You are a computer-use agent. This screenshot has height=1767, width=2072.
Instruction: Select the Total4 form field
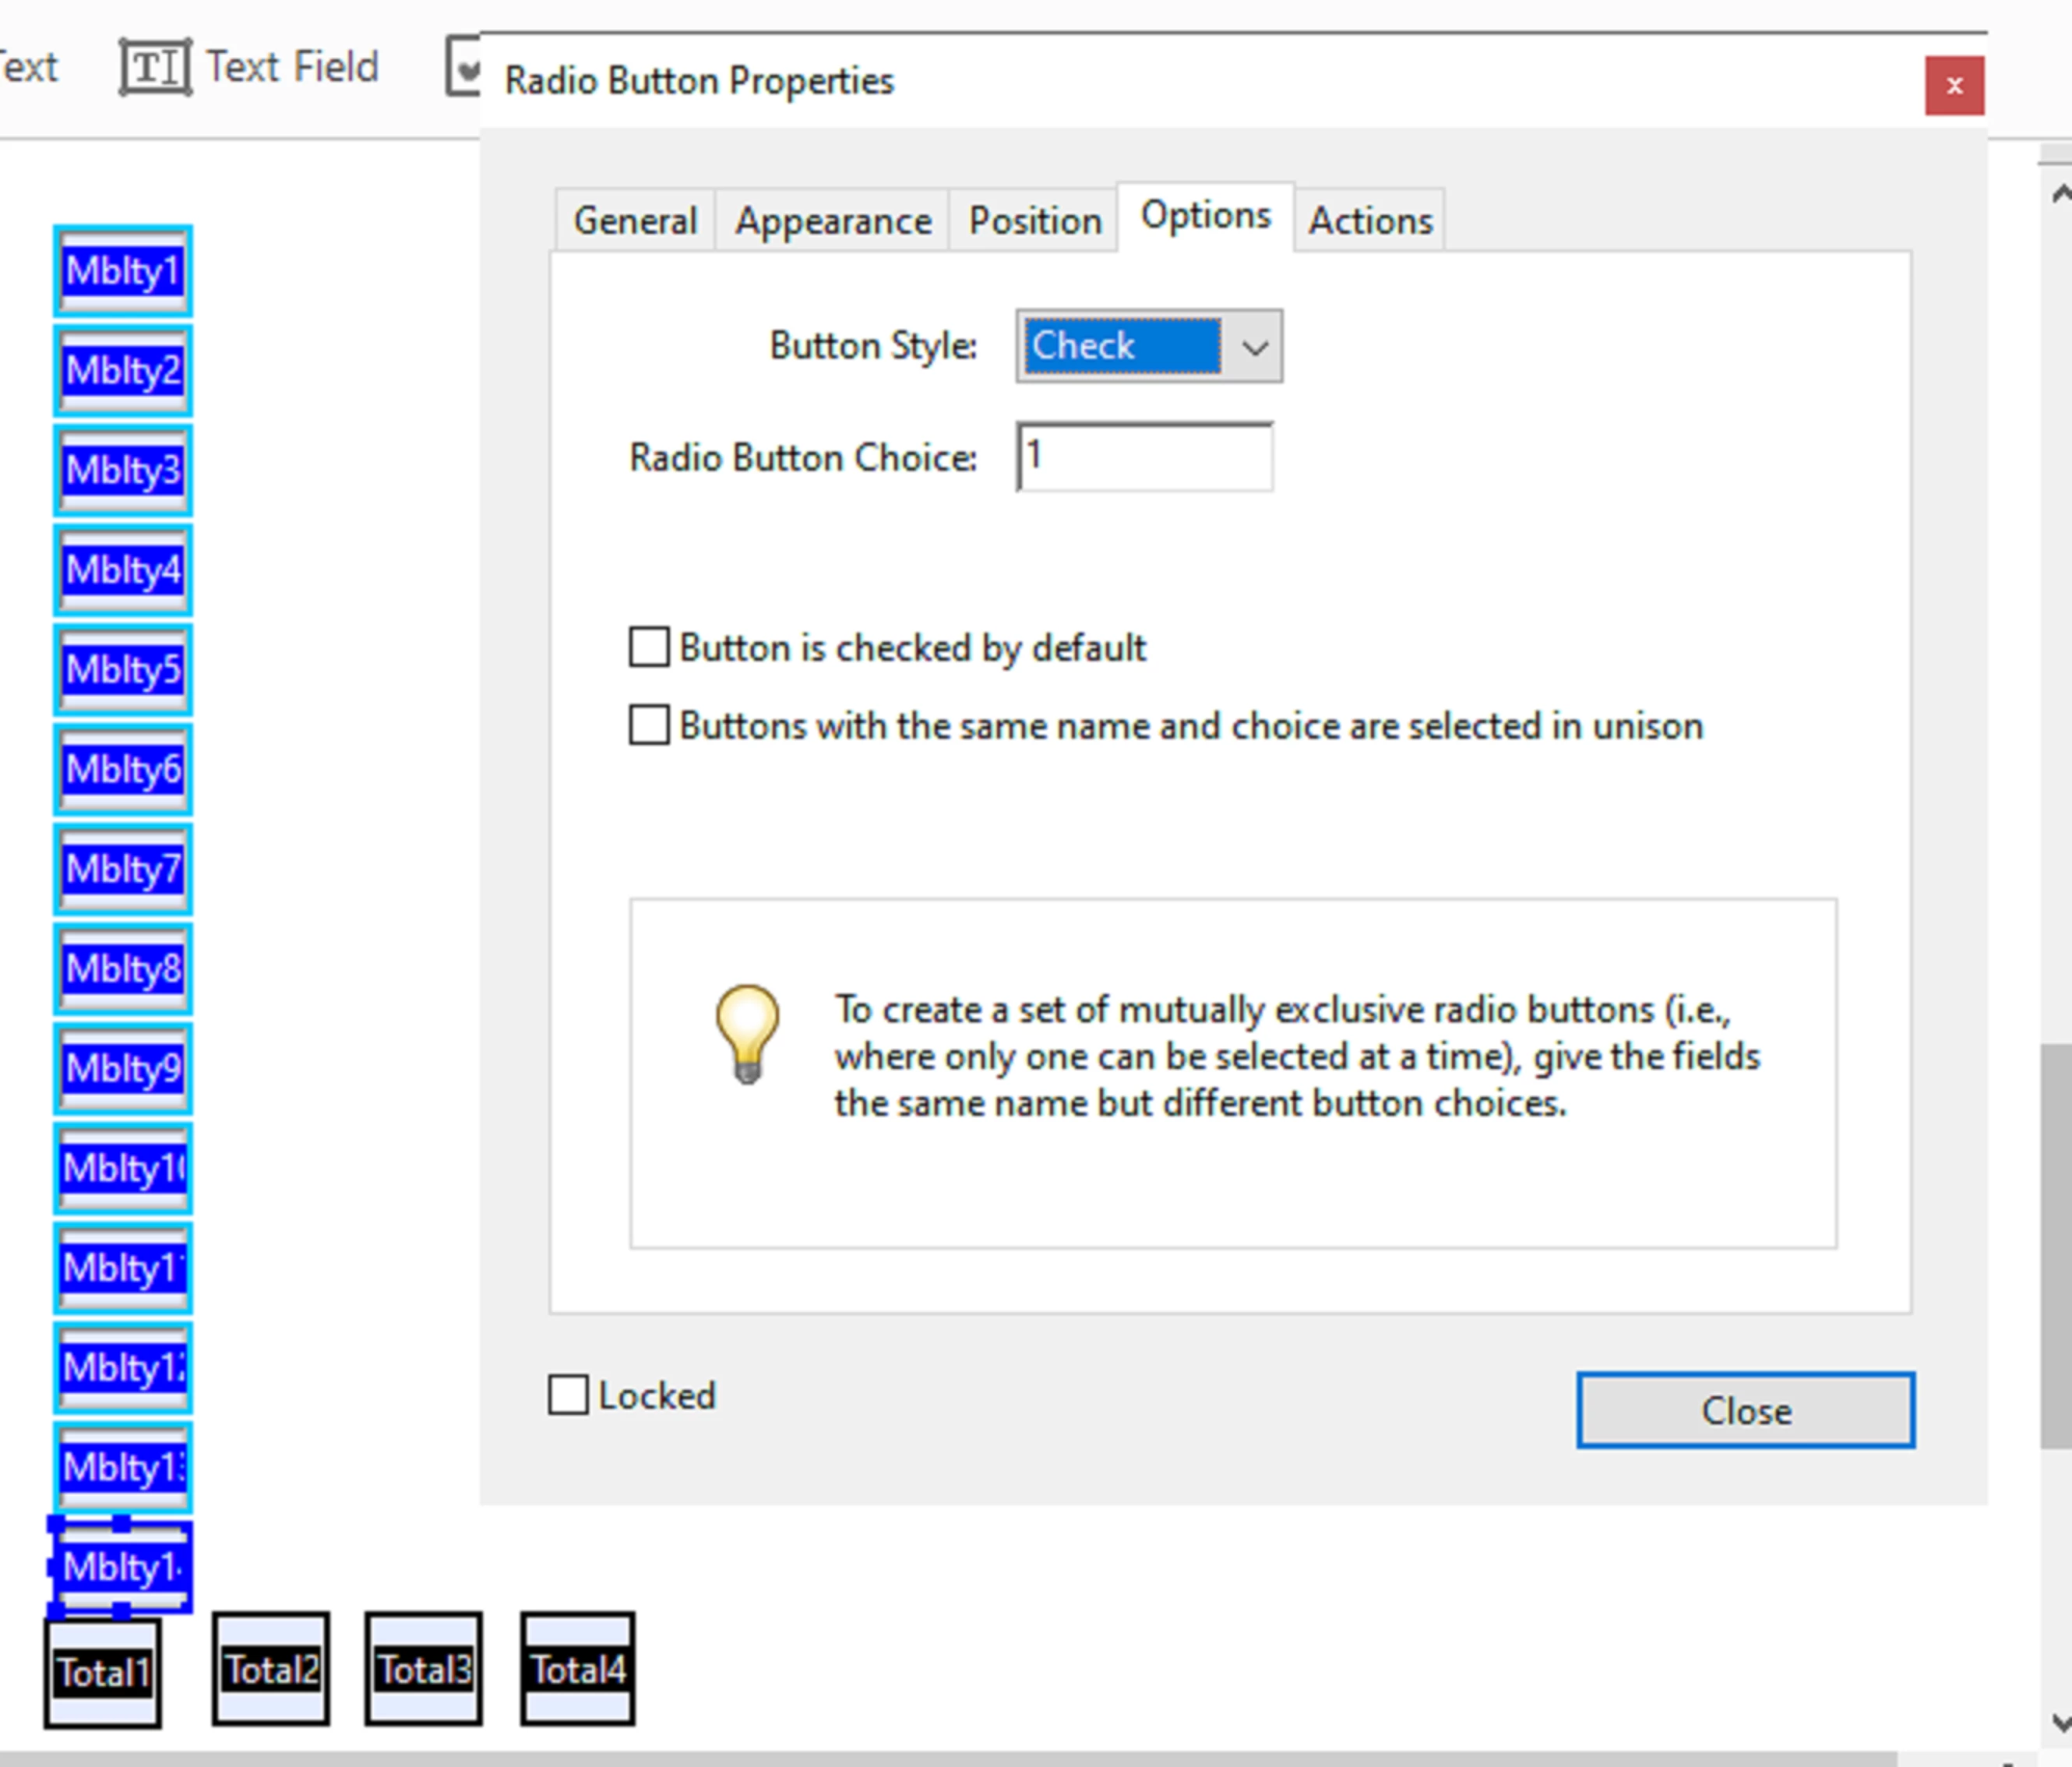click(x=577, y=1669)
